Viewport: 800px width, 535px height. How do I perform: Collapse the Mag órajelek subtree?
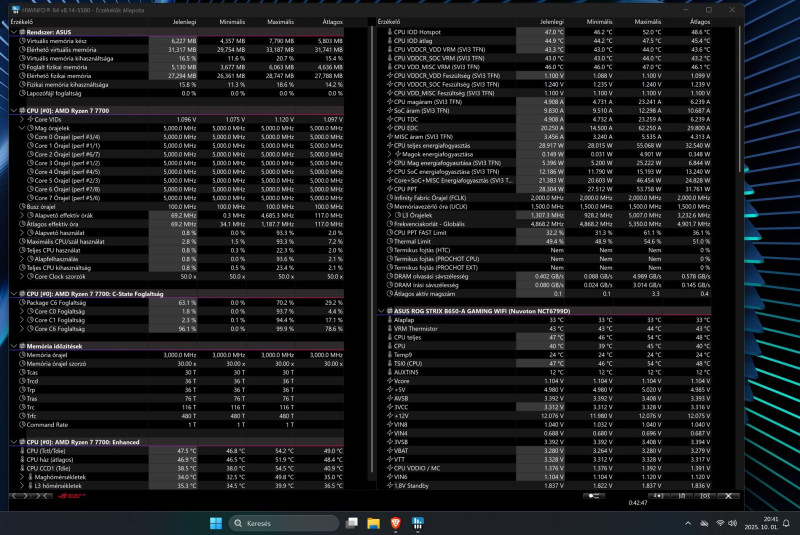[x=22, y=128]
